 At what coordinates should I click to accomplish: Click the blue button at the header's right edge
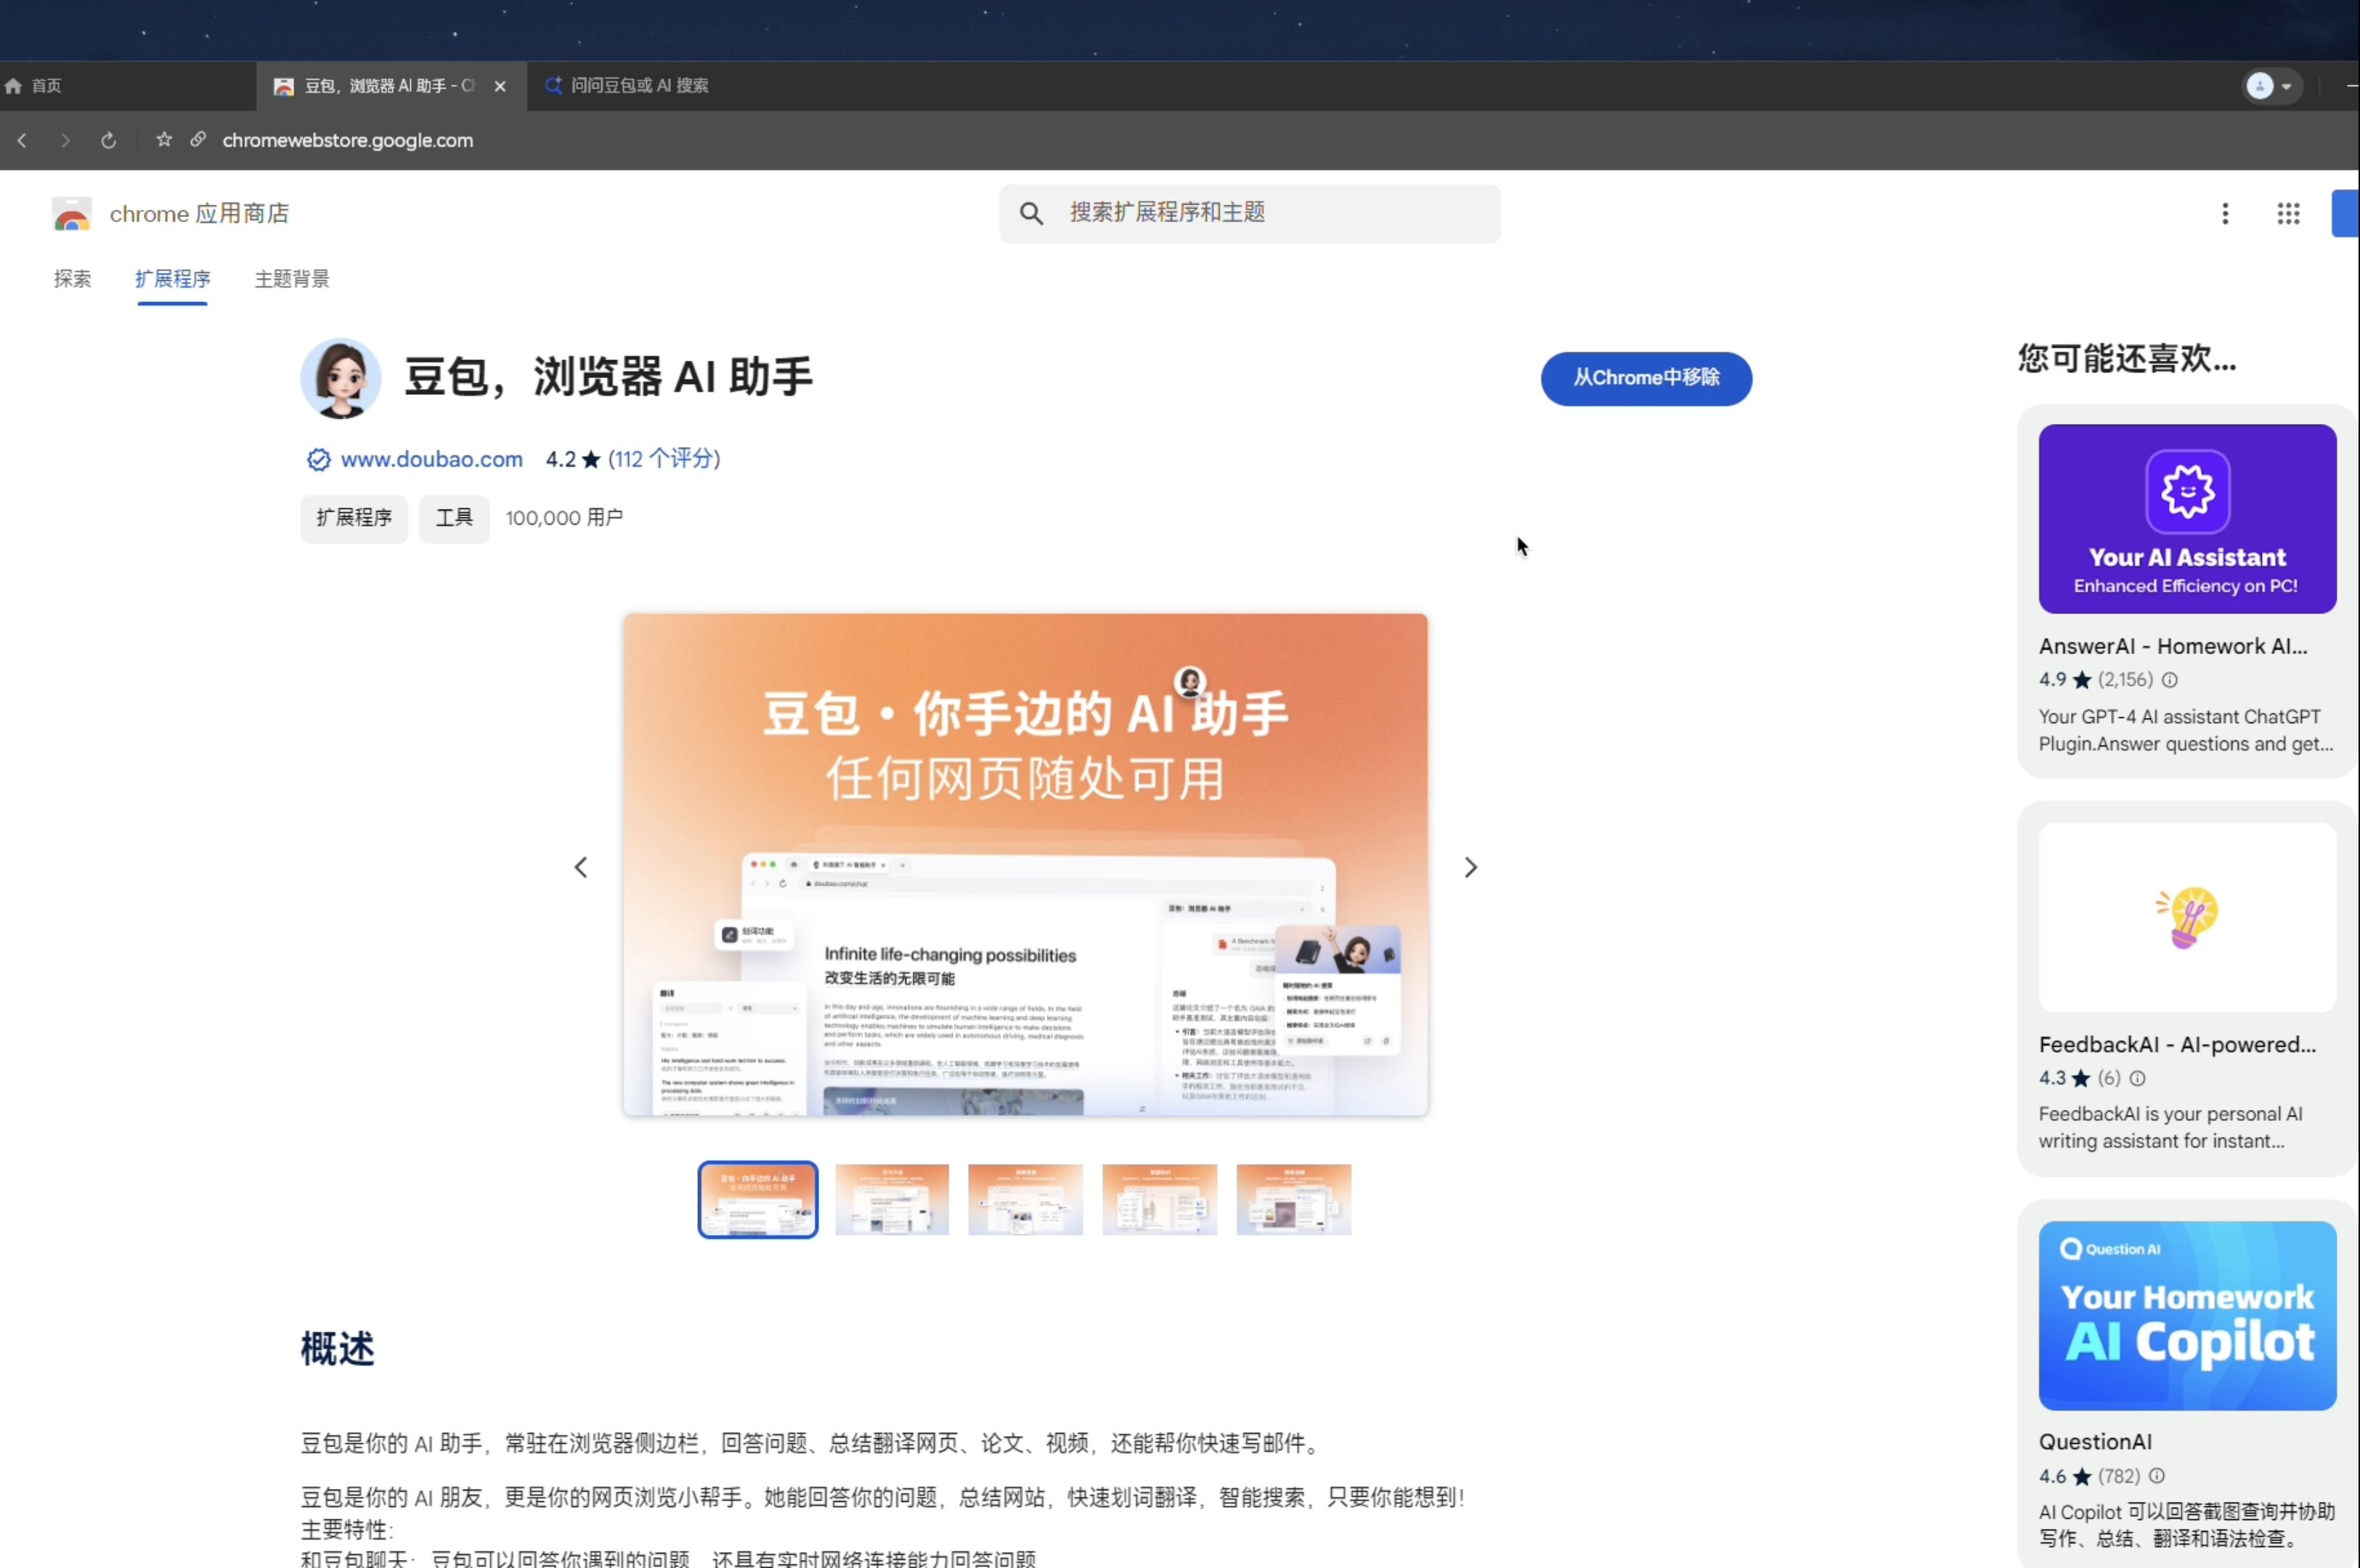[2346, 213]
